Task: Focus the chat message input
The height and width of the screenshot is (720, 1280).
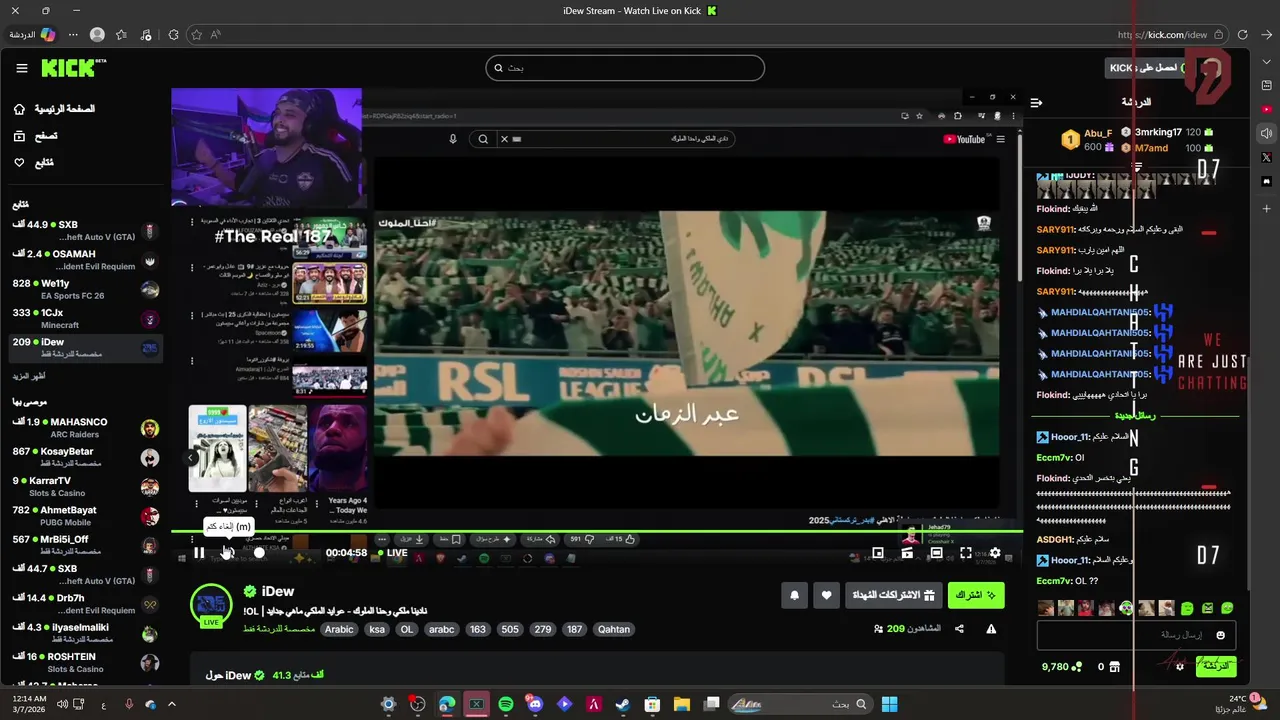Action: pyautogui.click(x=1135, y=635)
